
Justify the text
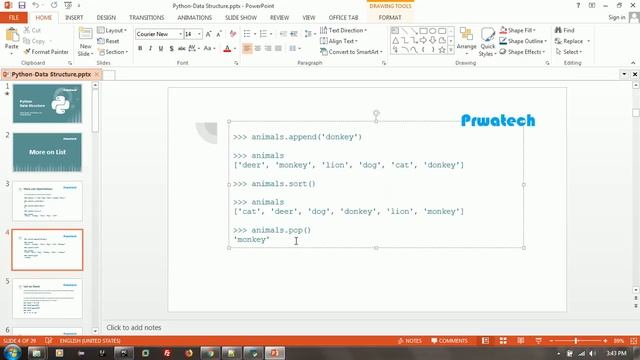[x=278, y=49]
